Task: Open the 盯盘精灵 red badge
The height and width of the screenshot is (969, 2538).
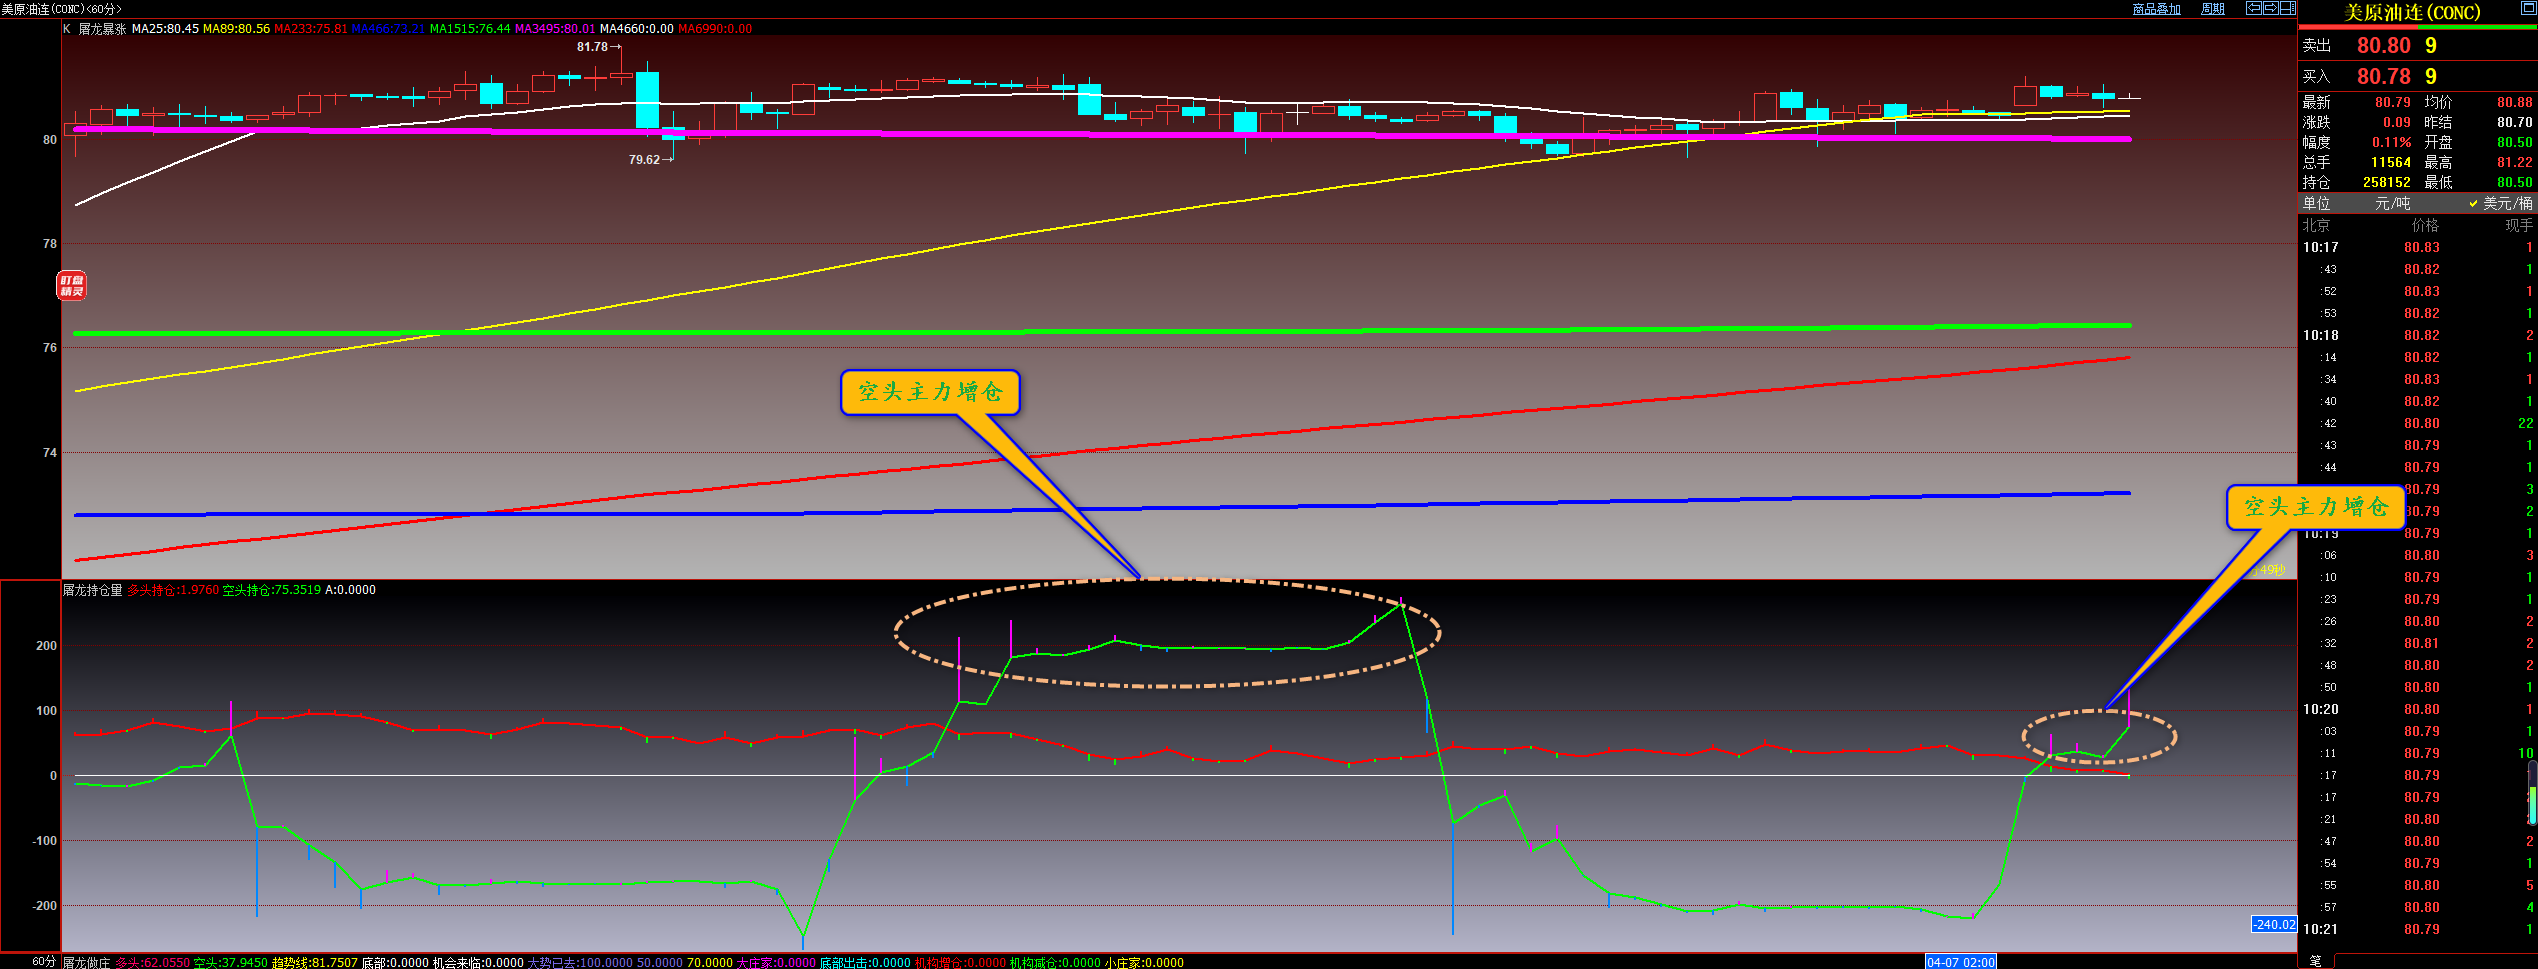Action: click(x=71, y=286)
